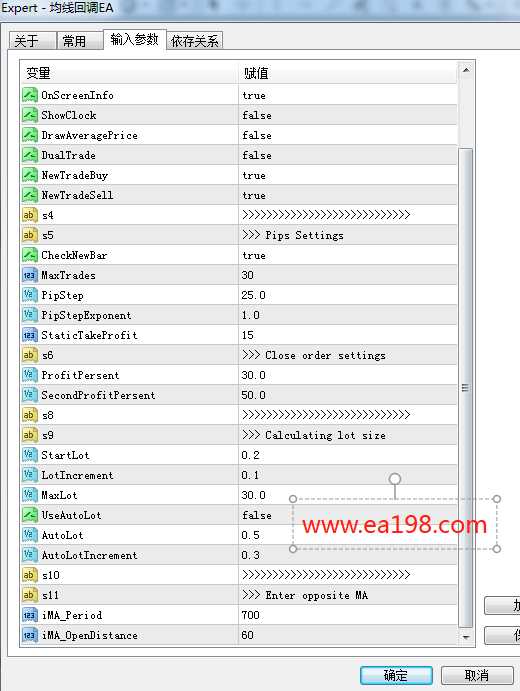This screenshot has height=691, width=520.
Task: Click the 取消 button
Action: click(x=477, y=675)
